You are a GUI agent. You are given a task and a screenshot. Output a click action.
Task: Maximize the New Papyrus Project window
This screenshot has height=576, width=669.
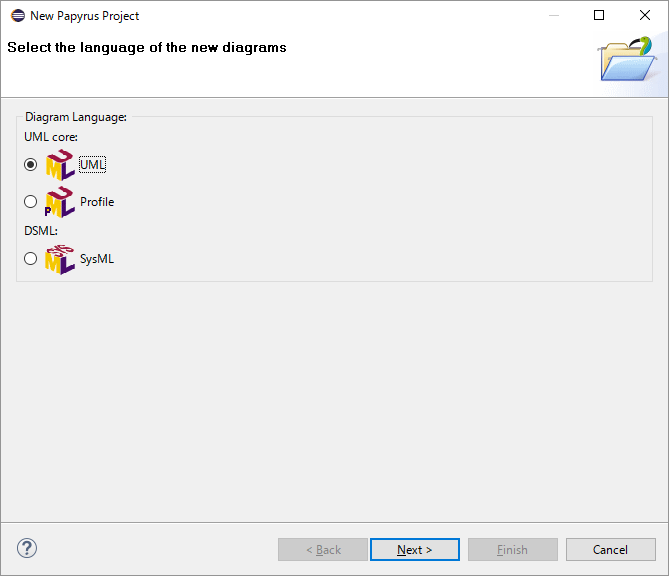[x=599, y=16]
